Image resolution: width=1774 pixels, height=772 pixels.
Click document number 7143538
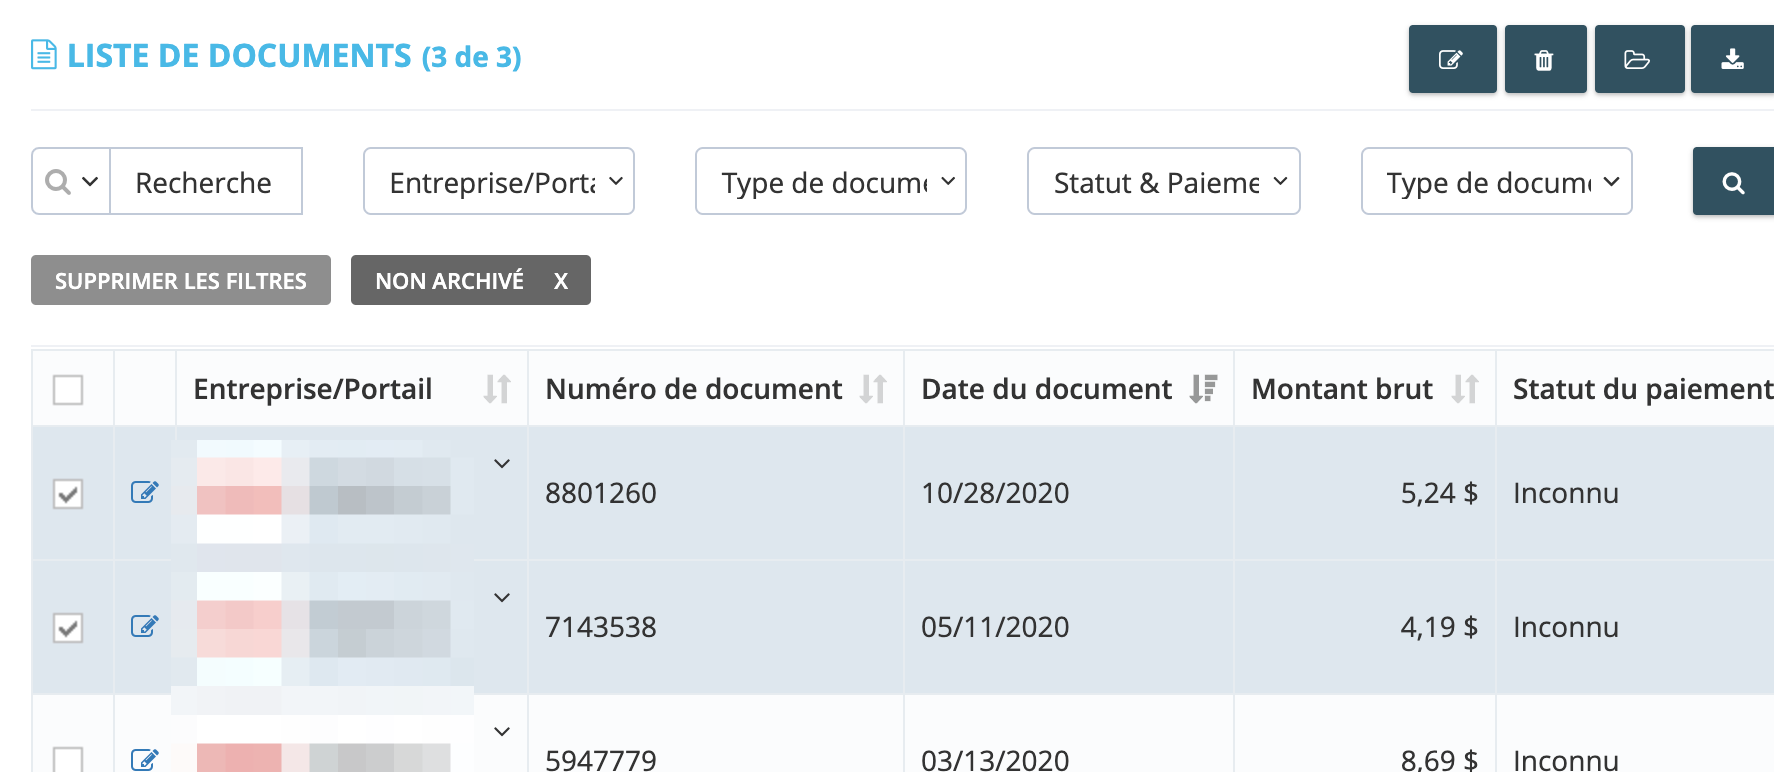(x=601, y=627)
